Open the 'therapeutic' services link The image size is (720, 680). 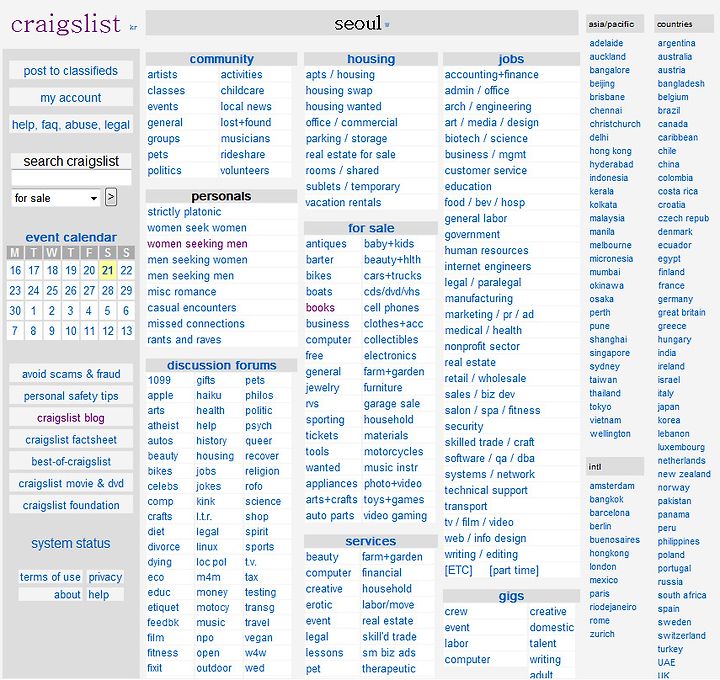coord(388,669)
